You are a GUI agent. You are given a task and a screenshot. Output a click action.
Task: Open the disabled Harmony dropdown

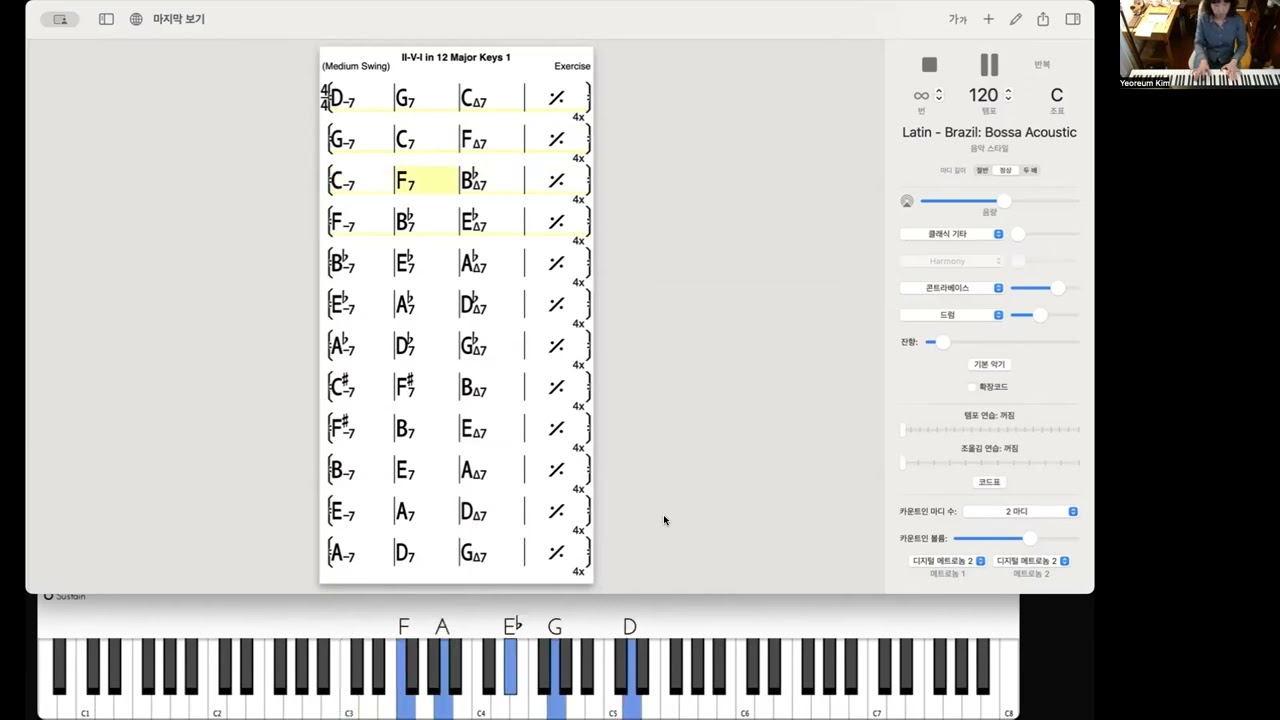(x=952, y=261)
